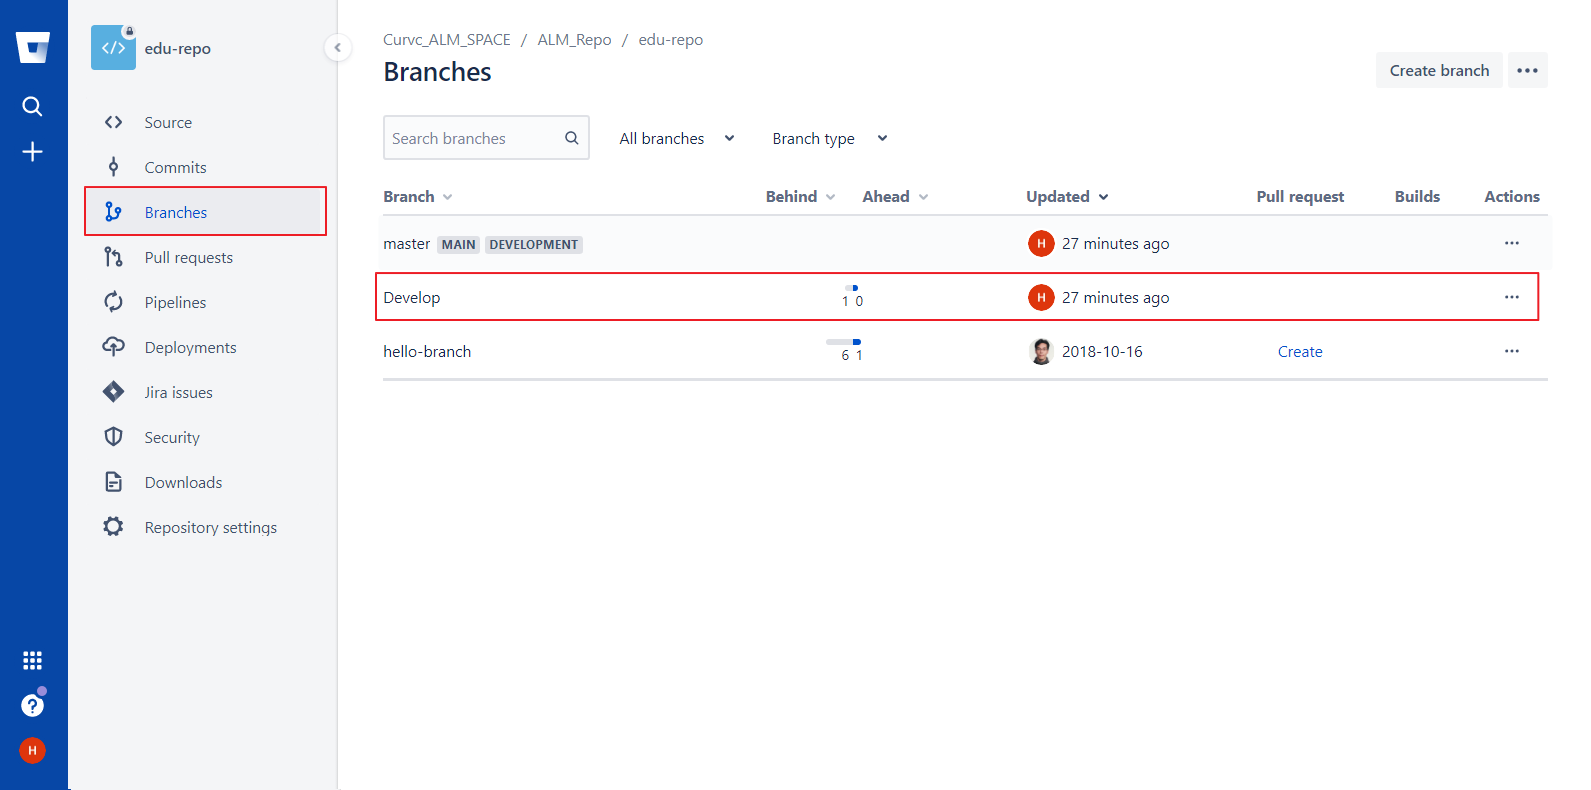Open the All branches filter dropdown
The height and width of the screenshot is (790, 1591).
[x=677, y=138]
